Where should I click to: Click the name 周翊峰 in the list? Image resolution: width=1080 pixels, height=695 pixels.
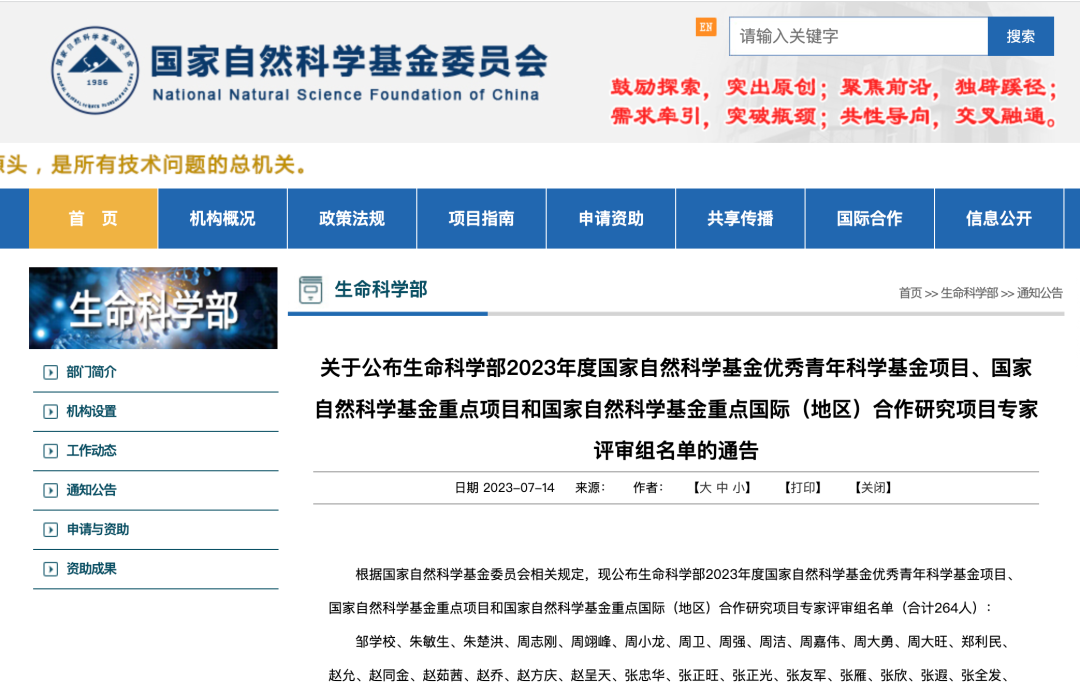(x=591, y=642)
